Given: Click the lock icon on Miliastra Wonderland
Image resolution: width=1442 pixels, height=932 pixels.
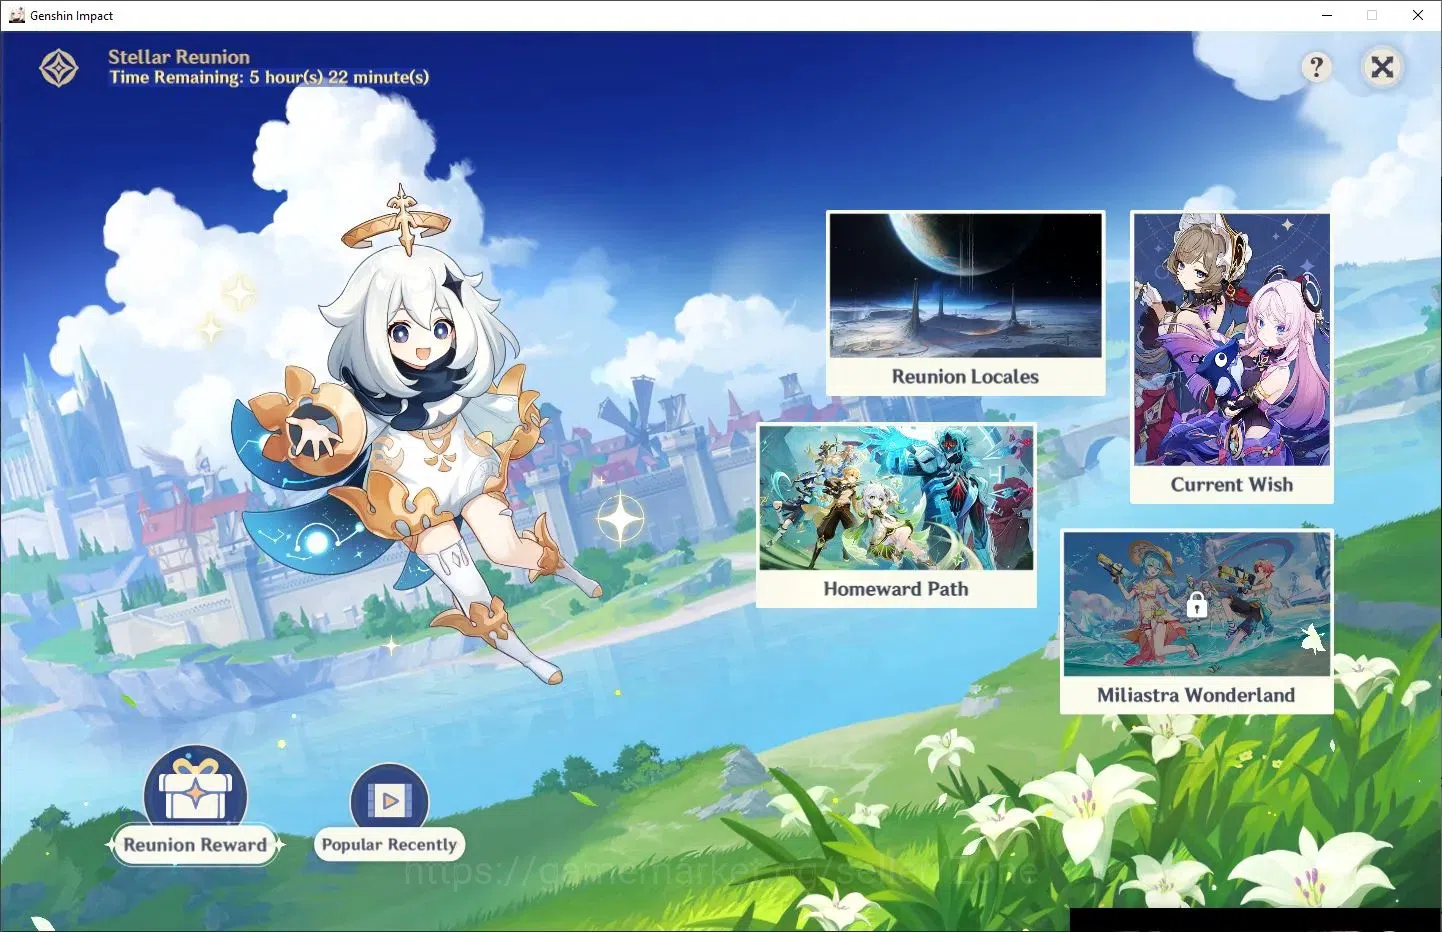Looking at the screenshot, I should pos(1196,605).
